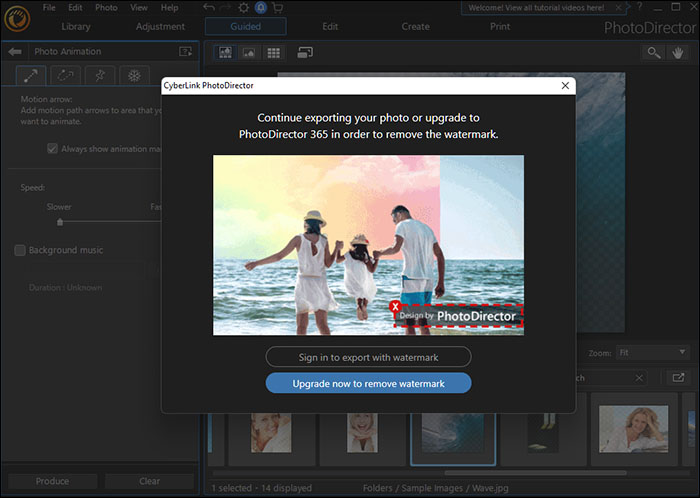Image resolution: width=700 pixels, height=498 pixels.
Task: Open the Zoom Fit dropdown
Action: (653, 353)
